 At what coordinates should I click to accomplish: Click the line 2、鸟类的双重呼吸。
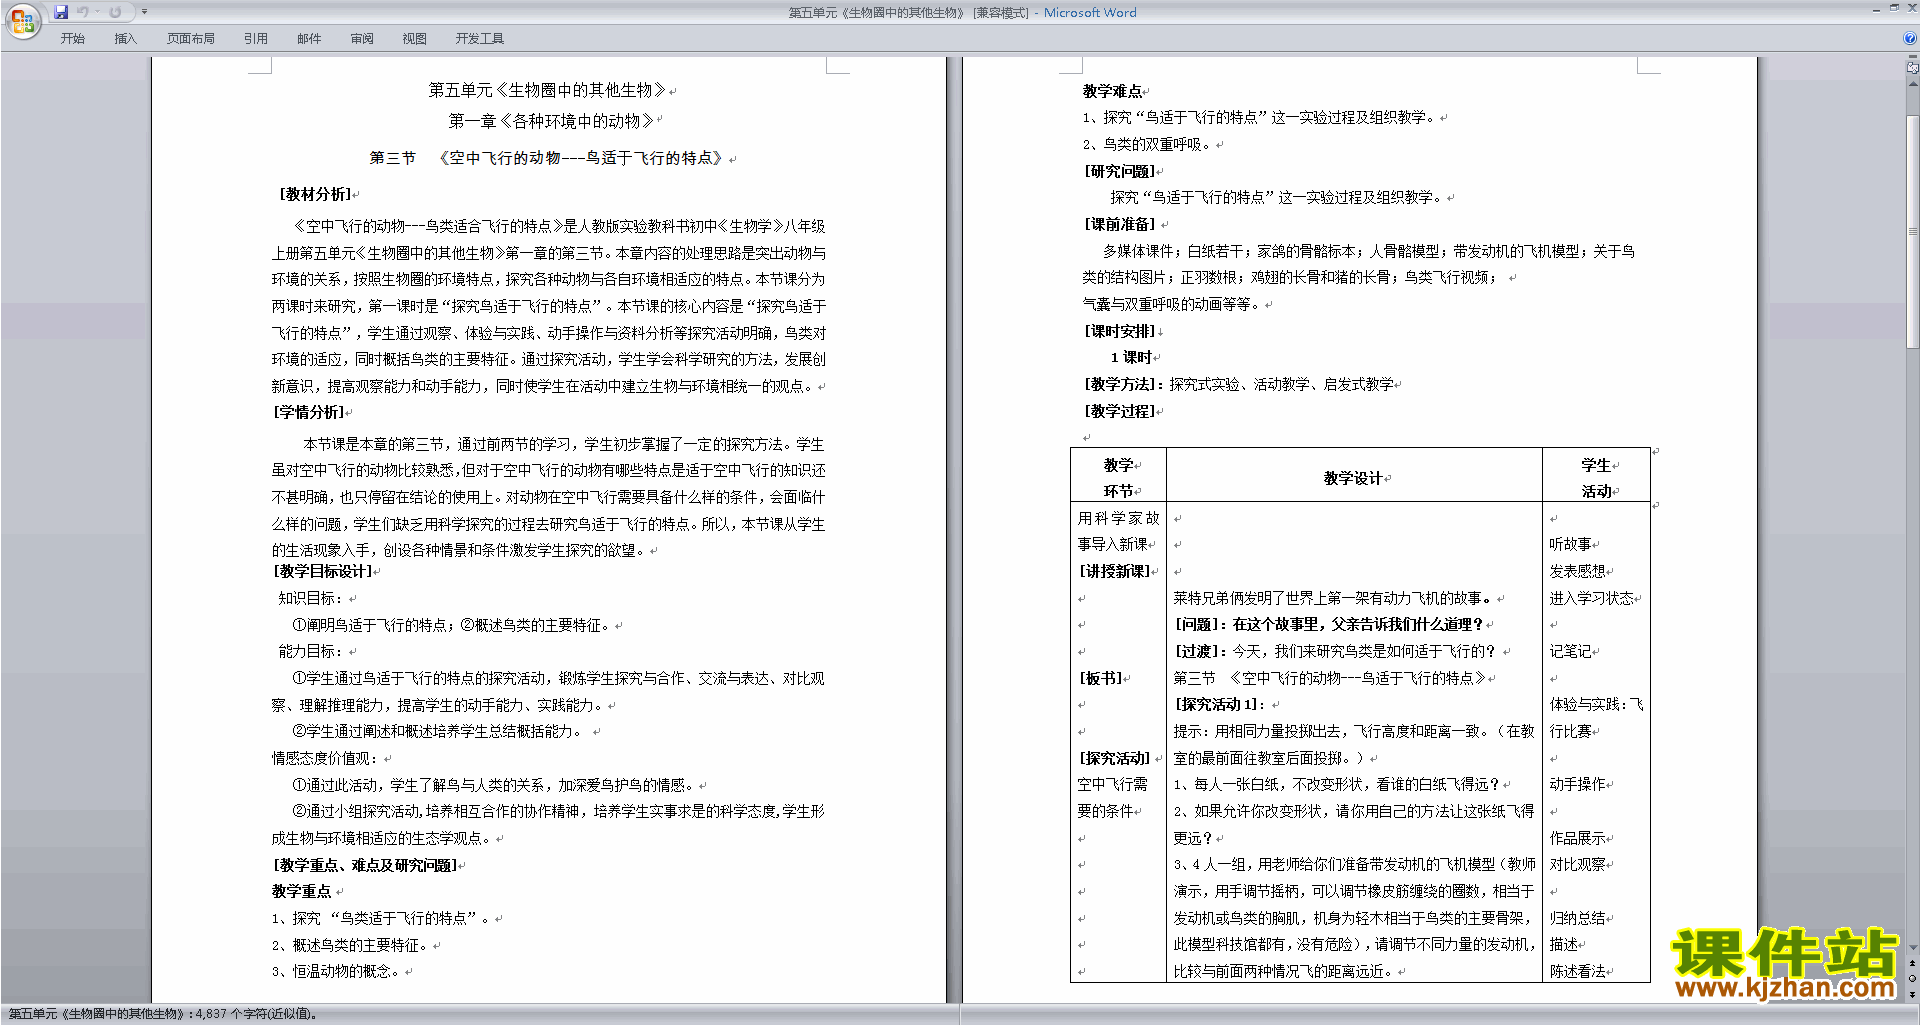coord(1148,144)
